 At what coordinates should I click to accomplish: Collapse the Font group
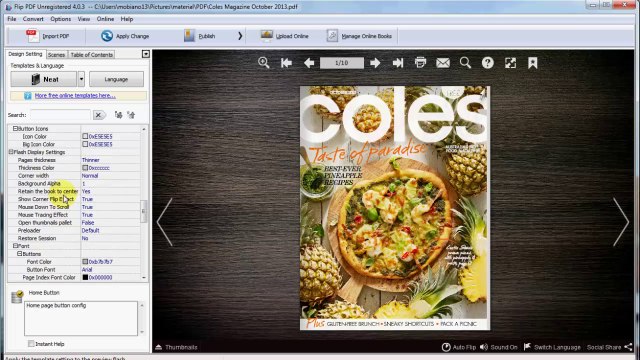coord(15,246)
